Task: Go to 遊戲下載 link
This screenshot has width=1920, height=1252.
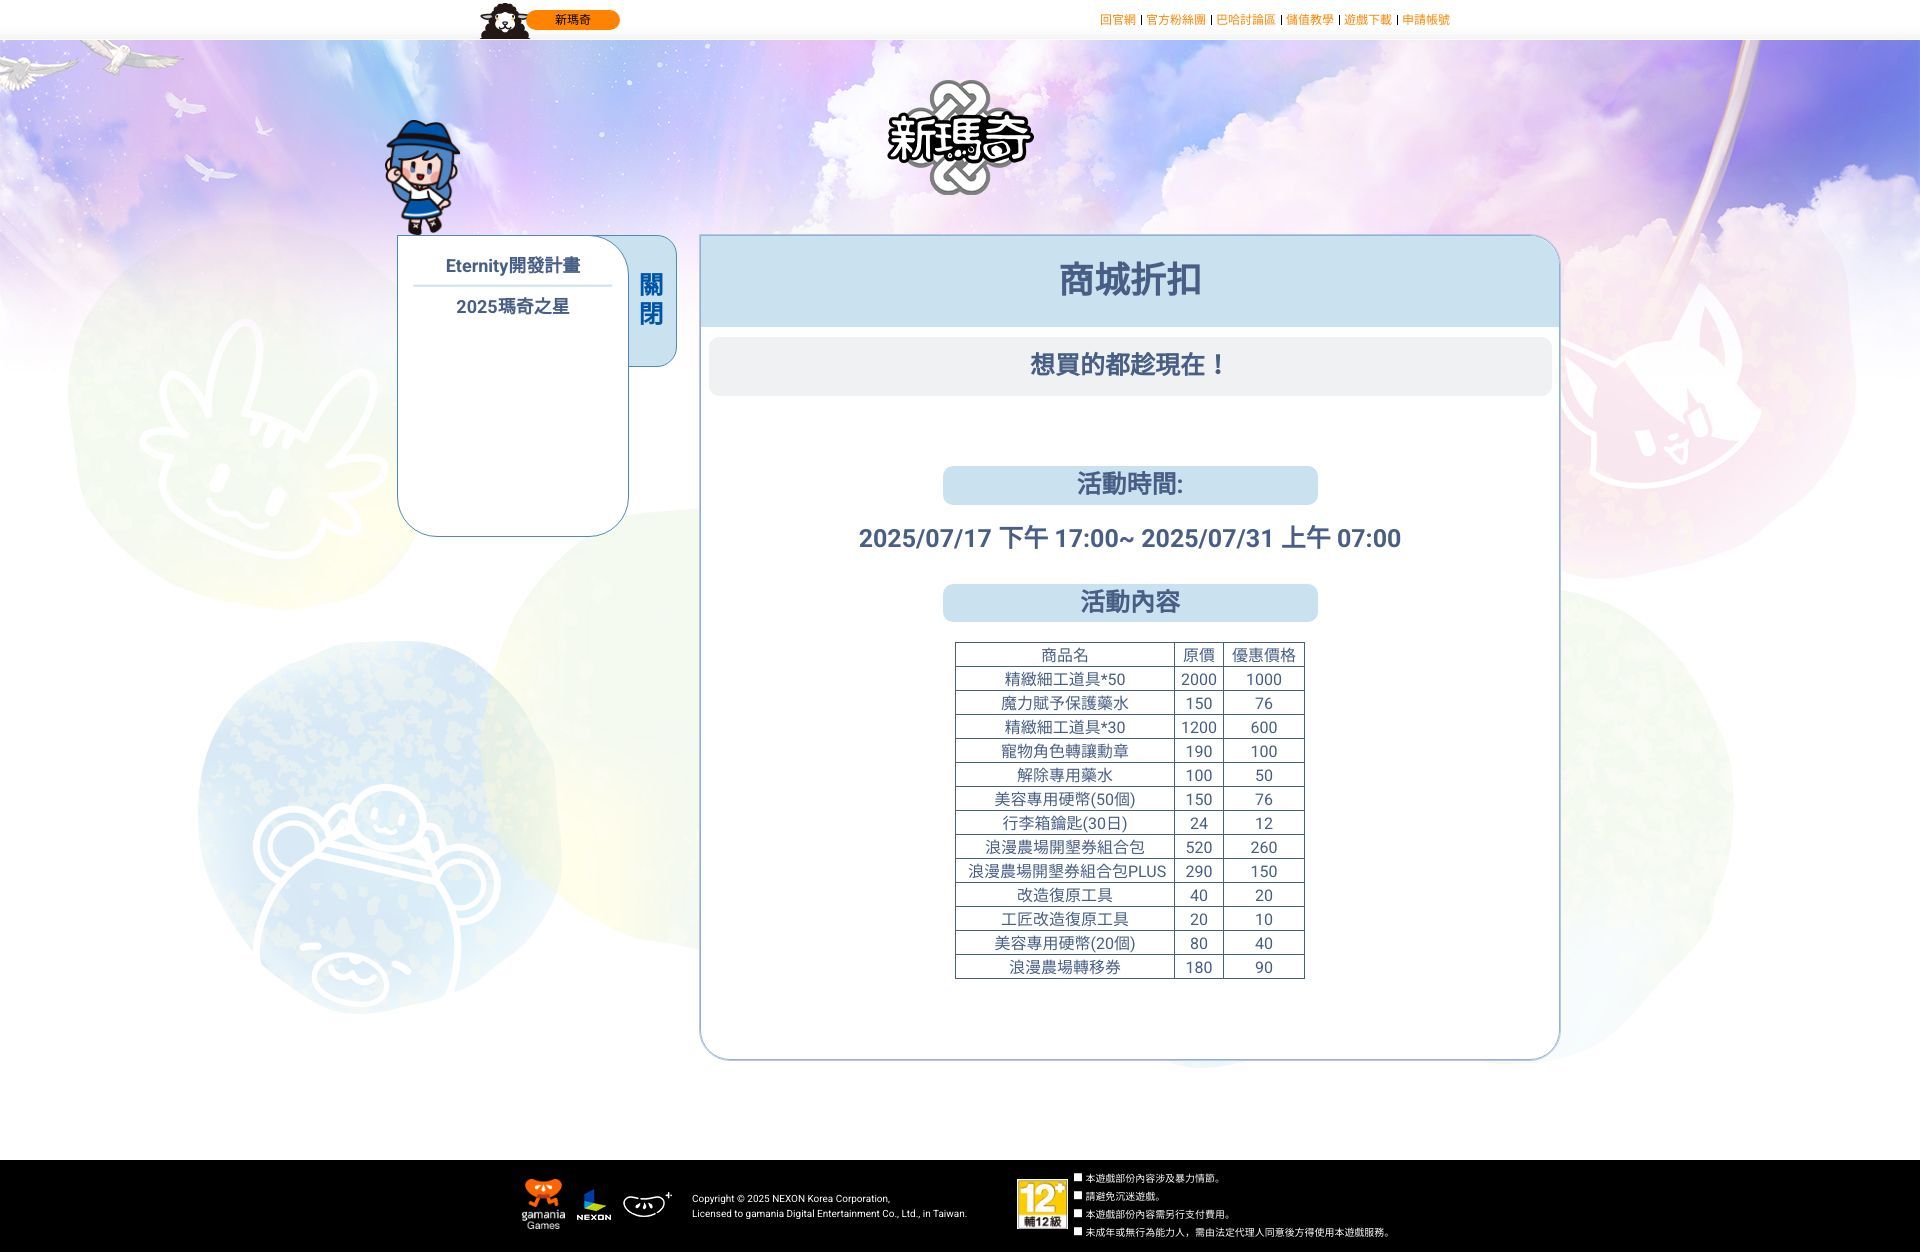Action: pos(1367,20)
